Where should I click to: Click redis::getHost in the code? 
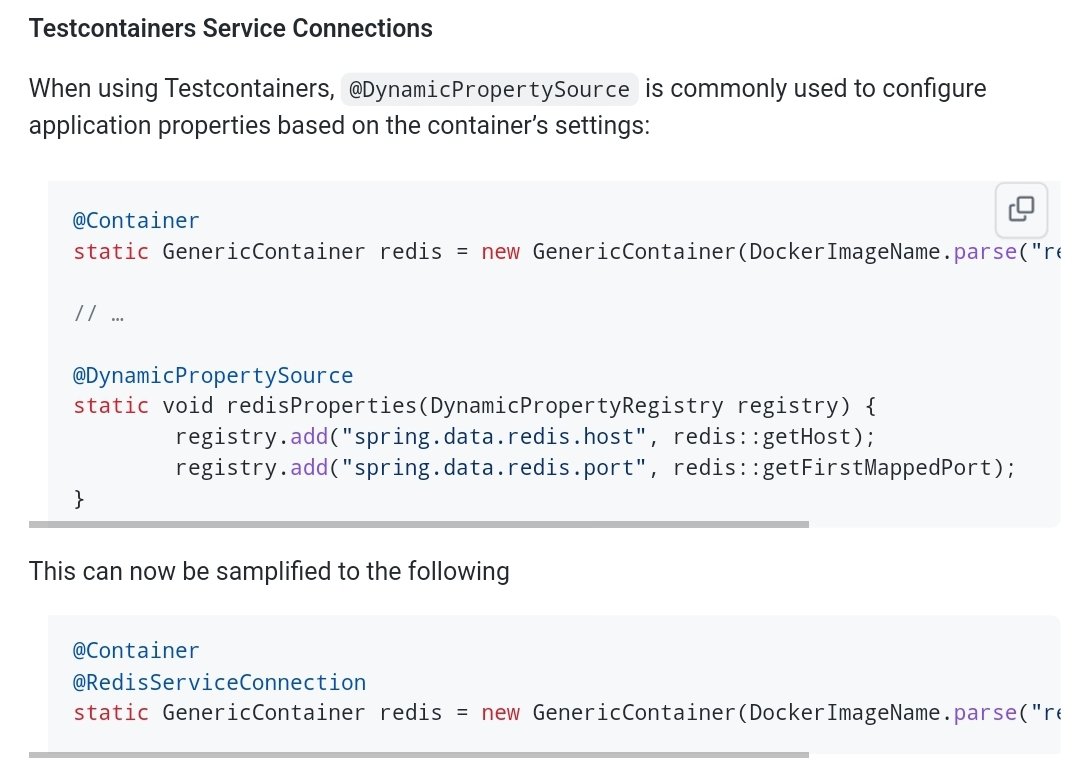pyautogui.click(x=761, y=437)
